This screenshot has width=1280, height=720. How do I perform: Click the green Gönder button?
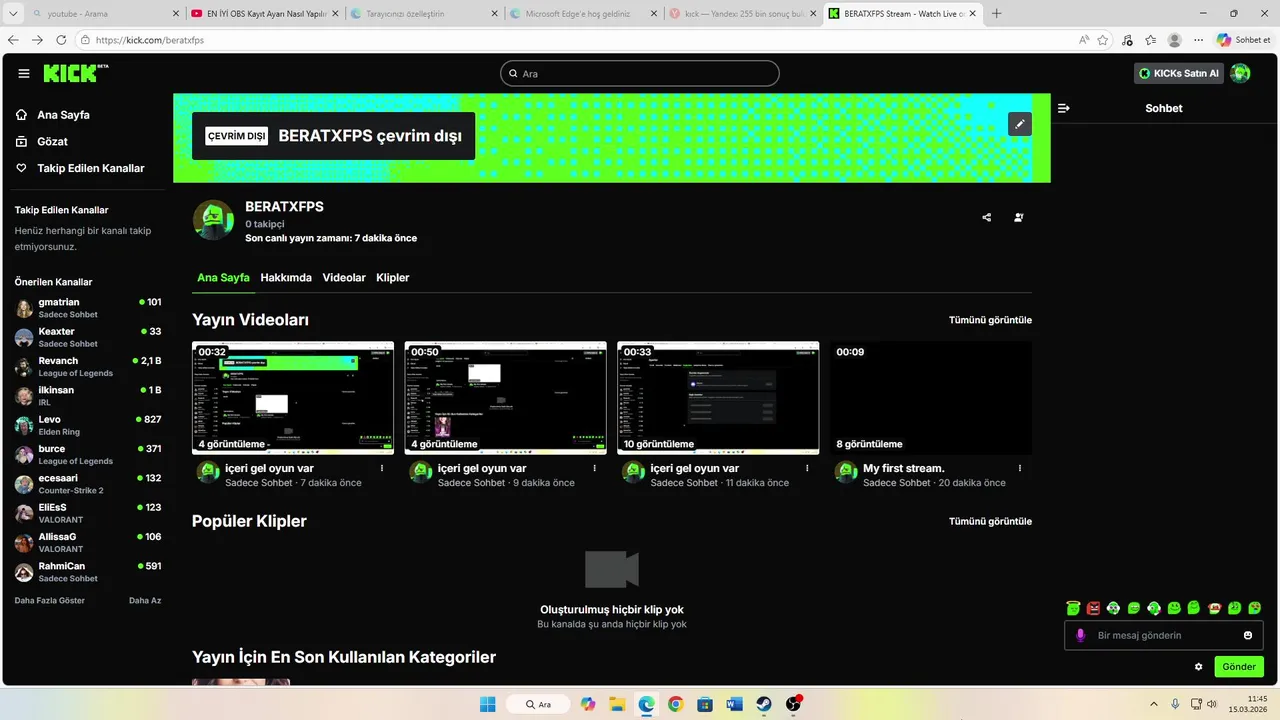(1239, 667)
